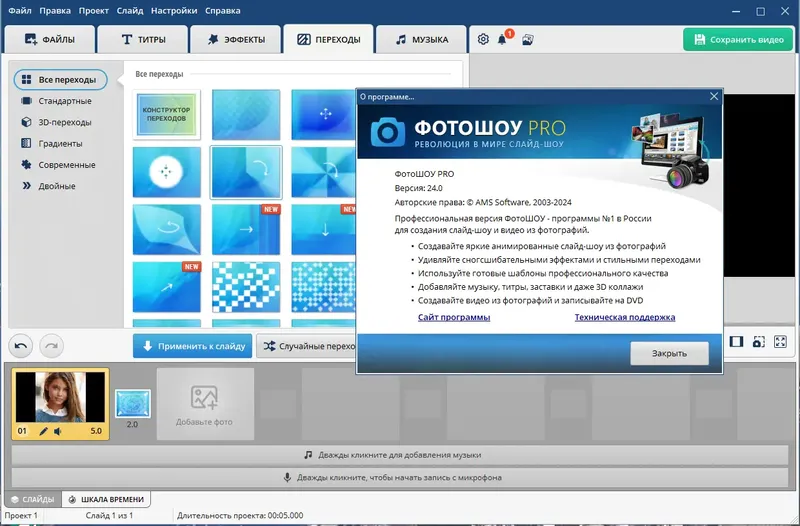Click Проект 1 in status bar
This screenshot has width=800, height=526.
tap(21, 515)
